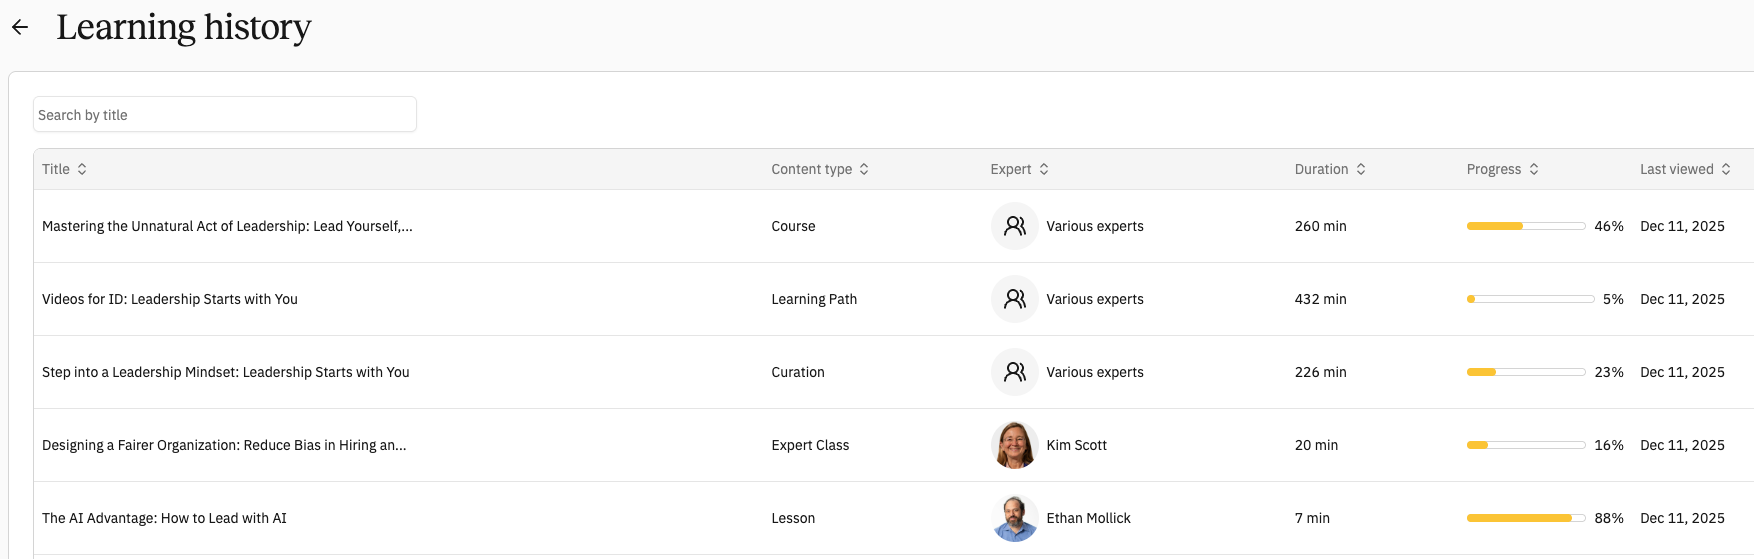
Task: Click the back arrow icon
Action: click(x=20, y=28)
